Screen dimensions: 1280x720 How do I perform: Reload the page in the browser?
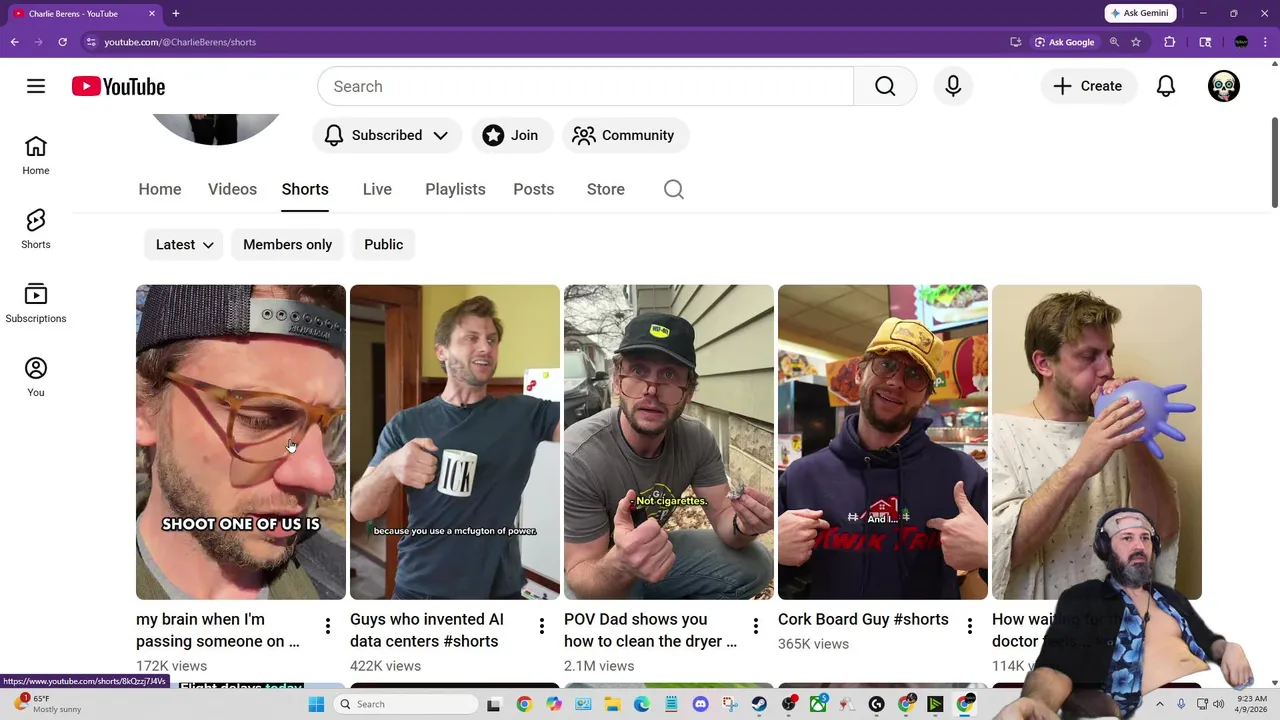click(62, 42)
